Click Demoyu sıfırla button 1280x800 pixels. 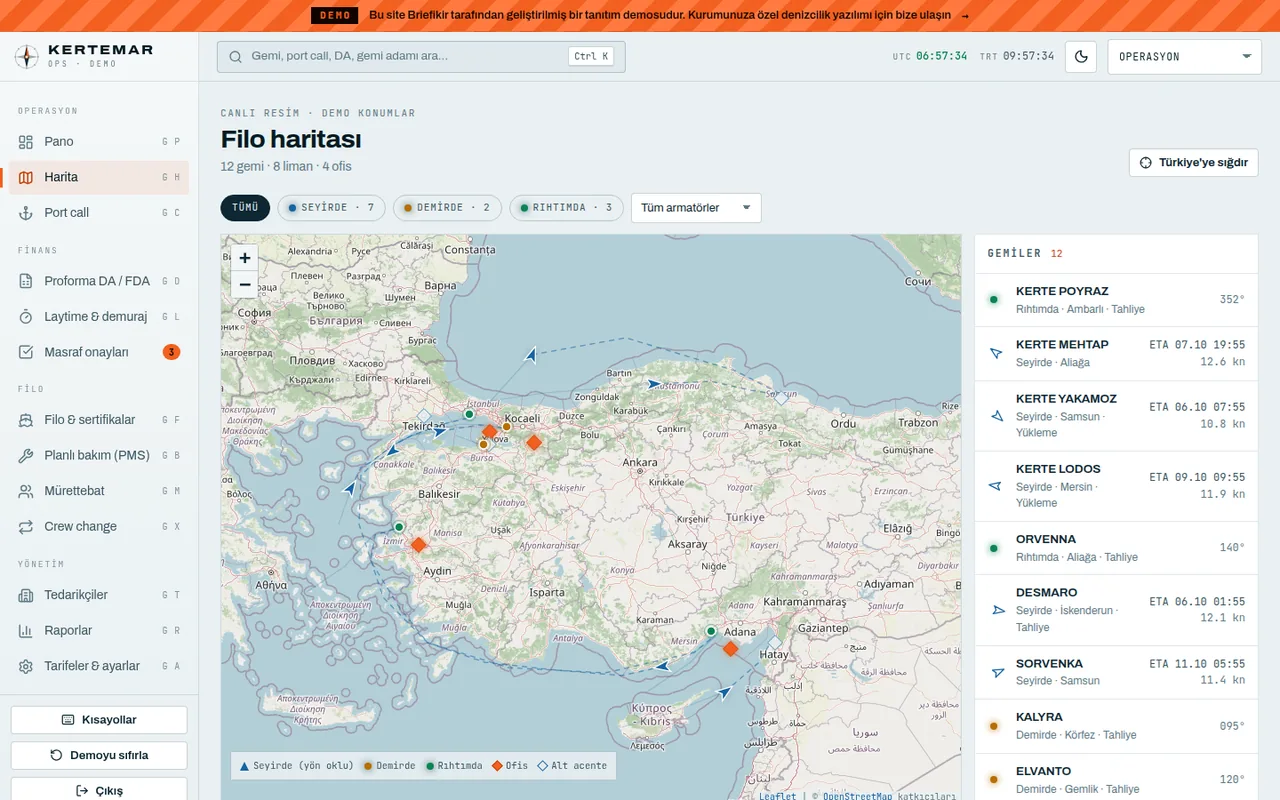pyautogui.click(x=99, y=756)
